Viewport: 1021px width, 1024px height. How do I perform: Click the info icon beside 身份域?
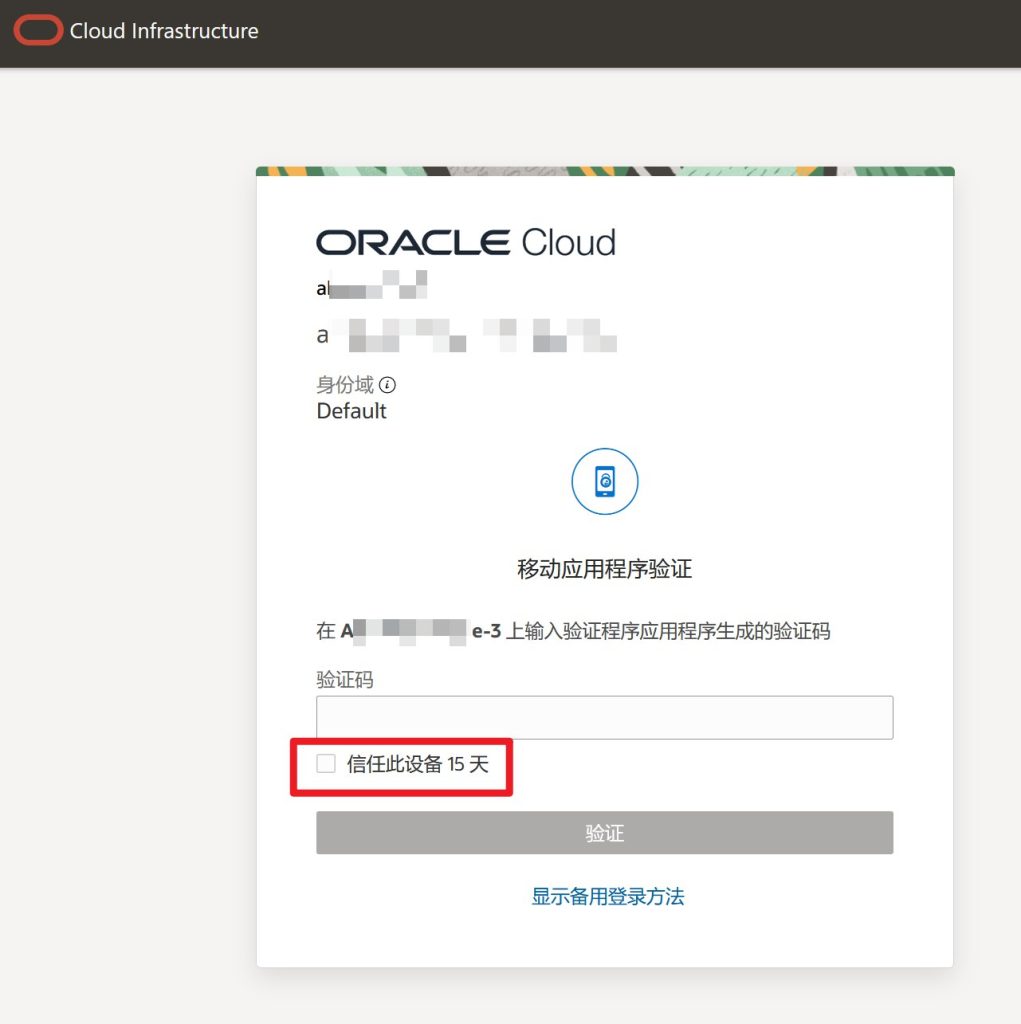click(387, 385)
